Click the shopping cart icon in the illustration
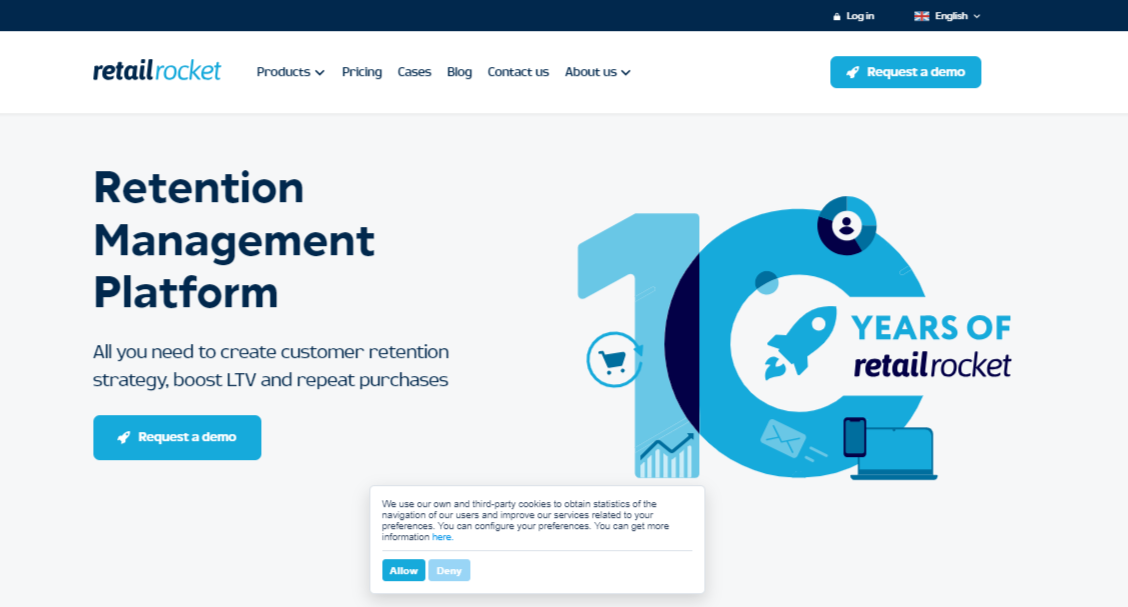Viewport: 1128px width, 607px height. [x=613, y=360]
